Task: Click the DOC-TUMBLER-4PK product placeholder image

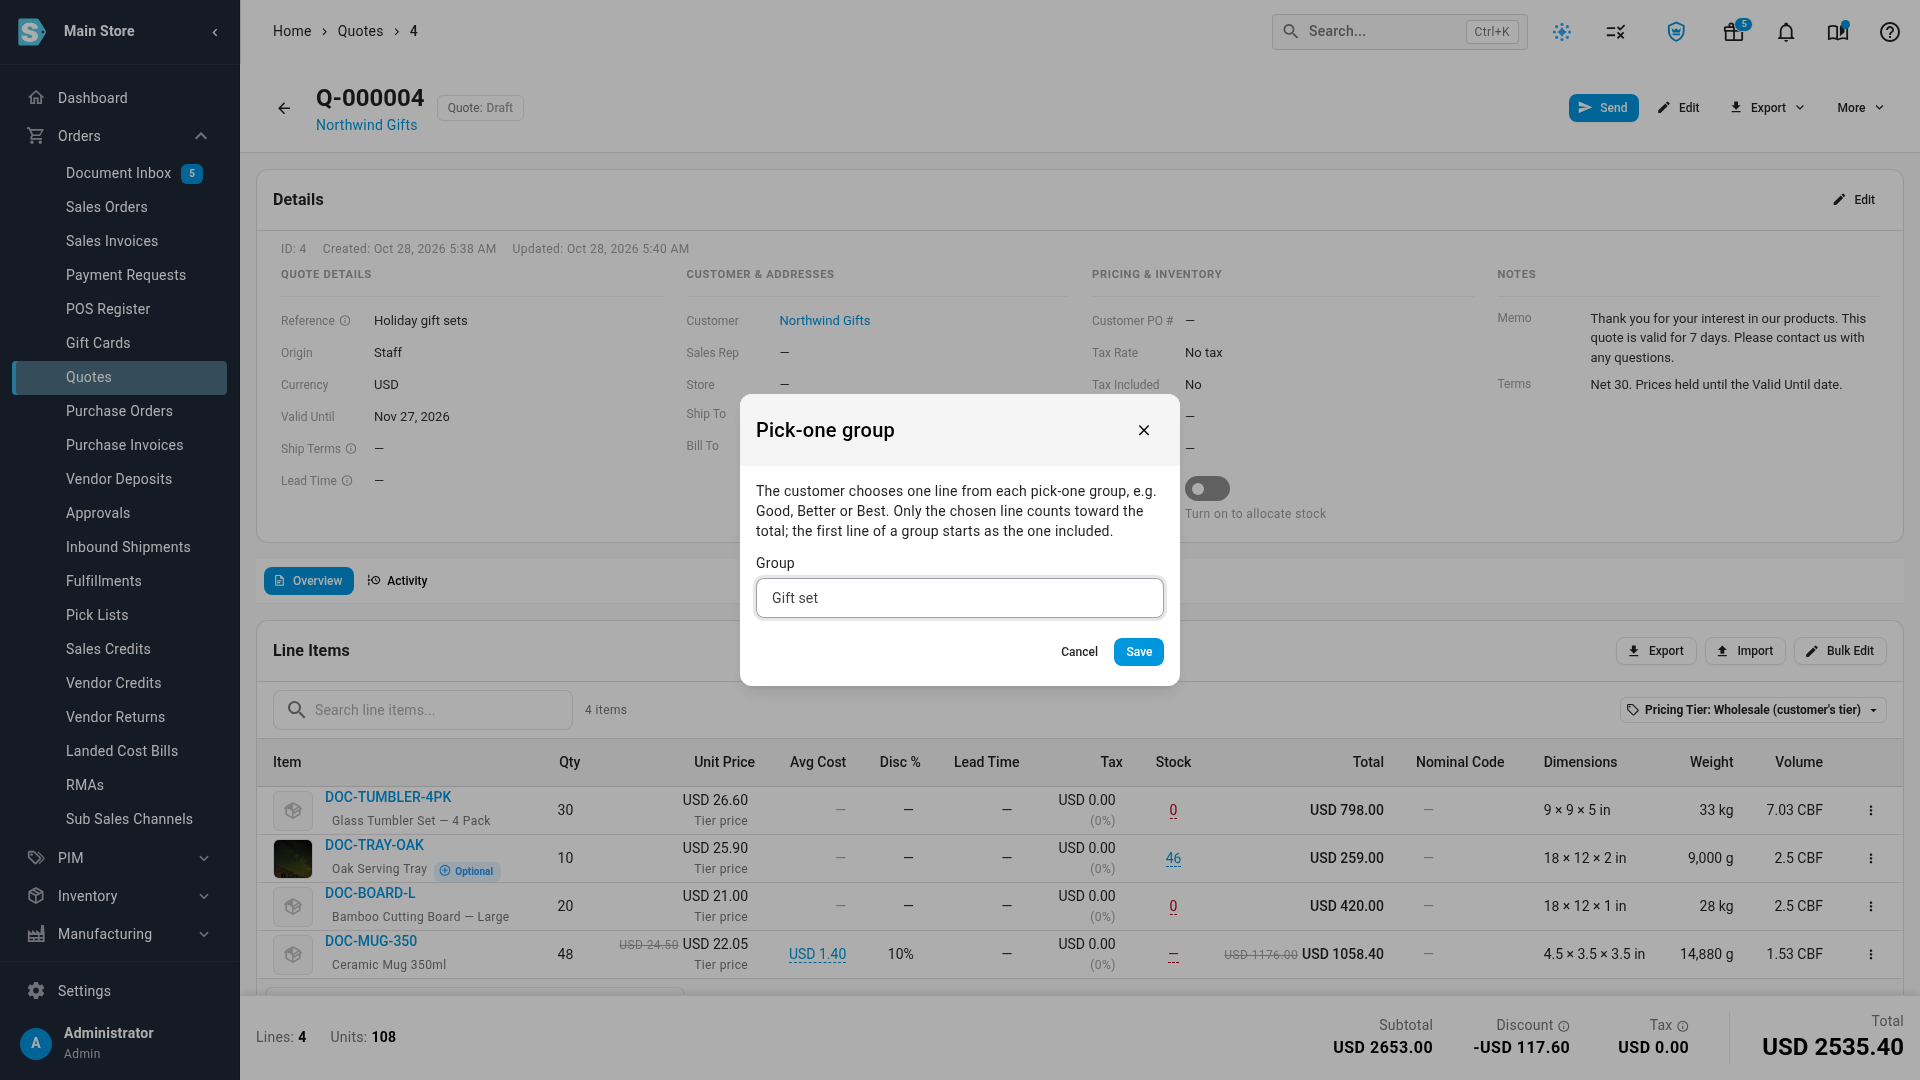Action: (293, 811)
